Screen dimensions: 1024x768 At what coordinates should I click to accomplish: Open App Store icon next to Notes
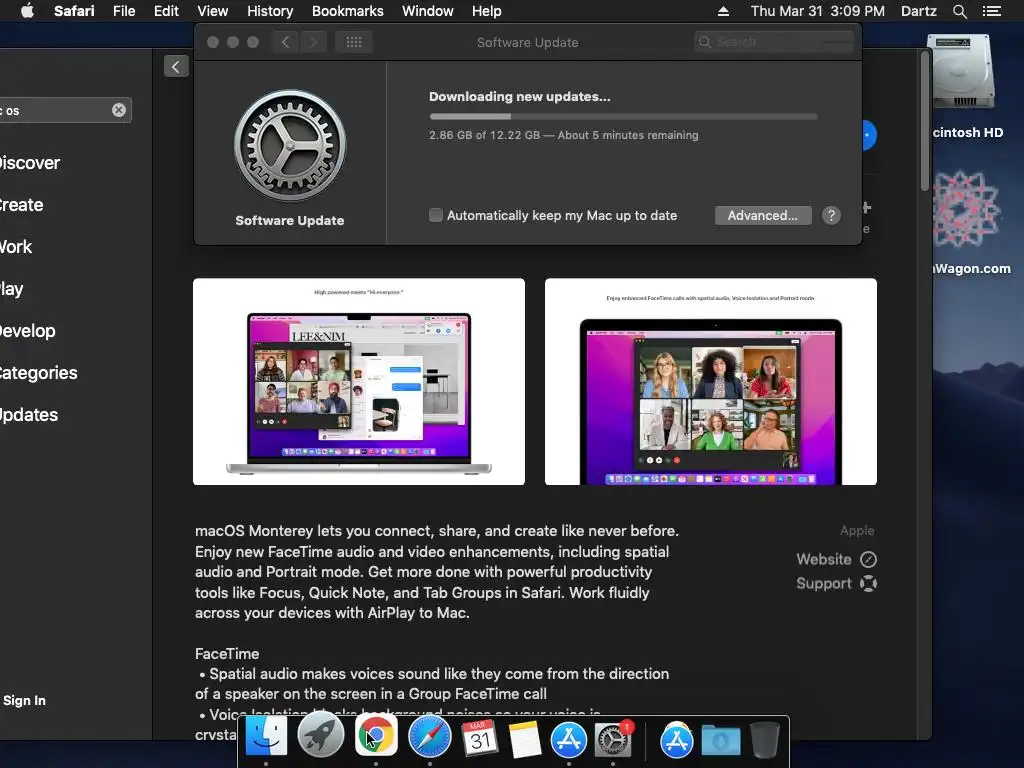coord(569,739)
